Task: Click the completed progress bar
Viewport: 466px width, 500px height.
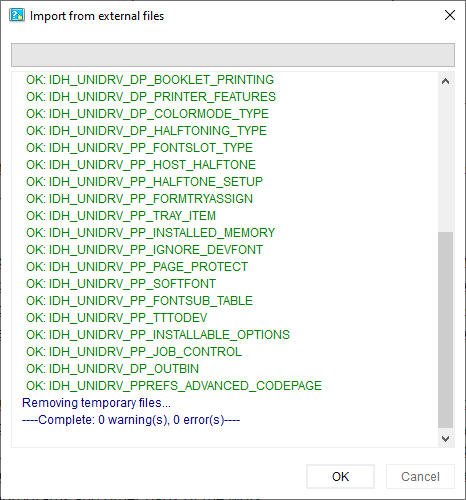Action: click(x=233, y=55)
